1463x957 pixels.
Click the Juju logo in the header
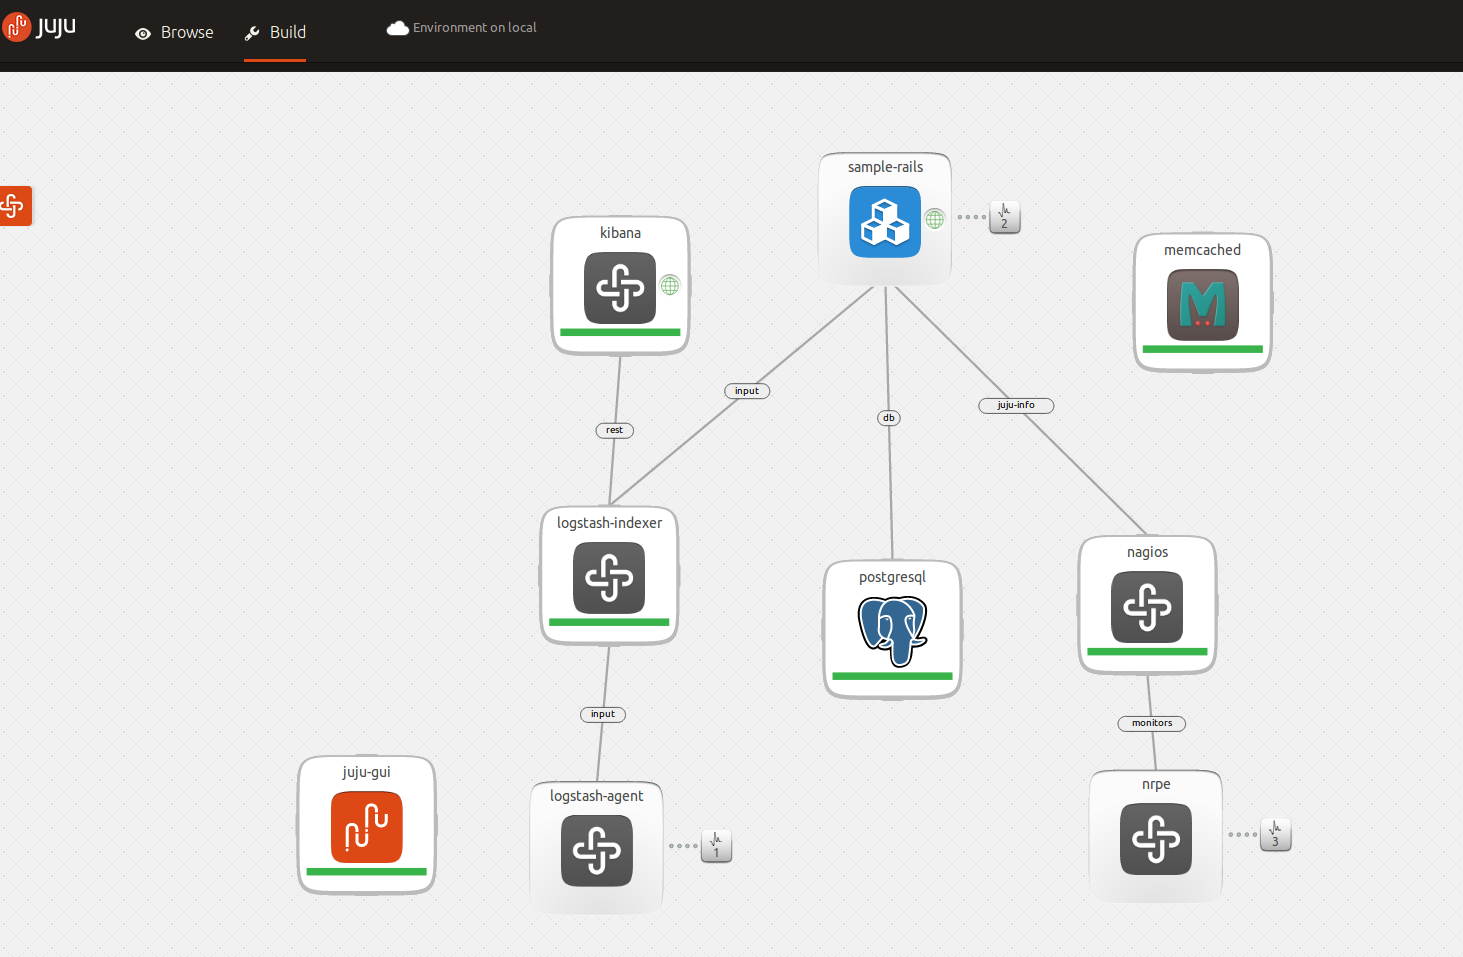click(40, 27)
